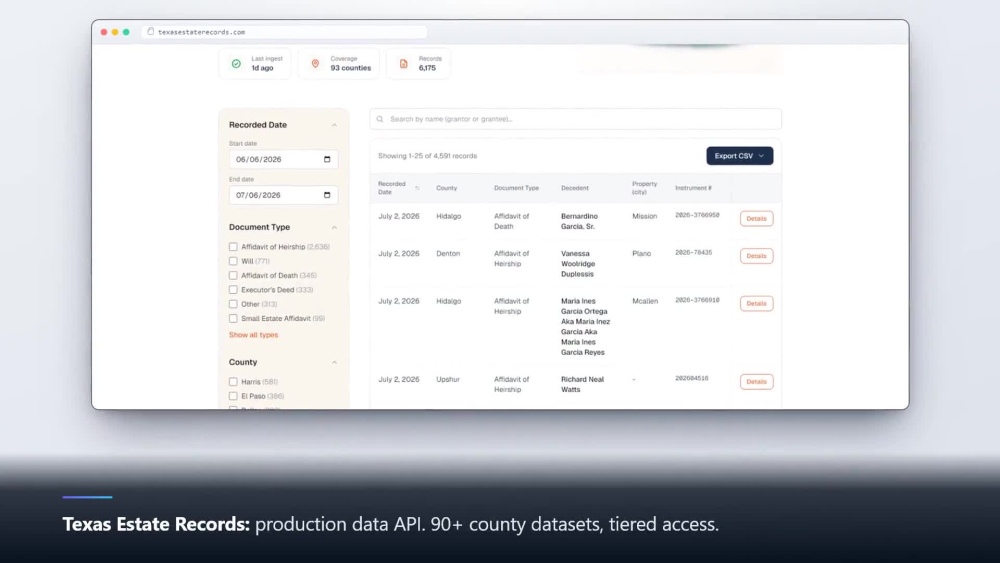Check the Executor's Deed filter

pos(233,290)
